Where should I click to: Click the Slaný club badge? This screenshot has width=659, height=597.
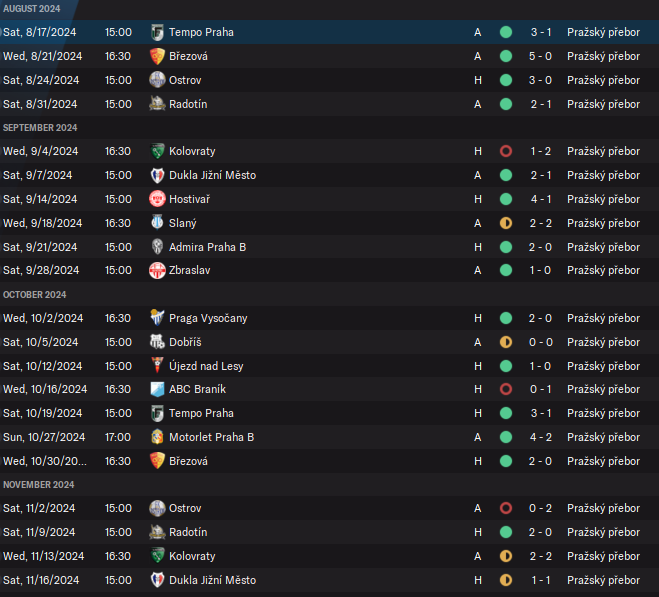[x=157, y=223]
